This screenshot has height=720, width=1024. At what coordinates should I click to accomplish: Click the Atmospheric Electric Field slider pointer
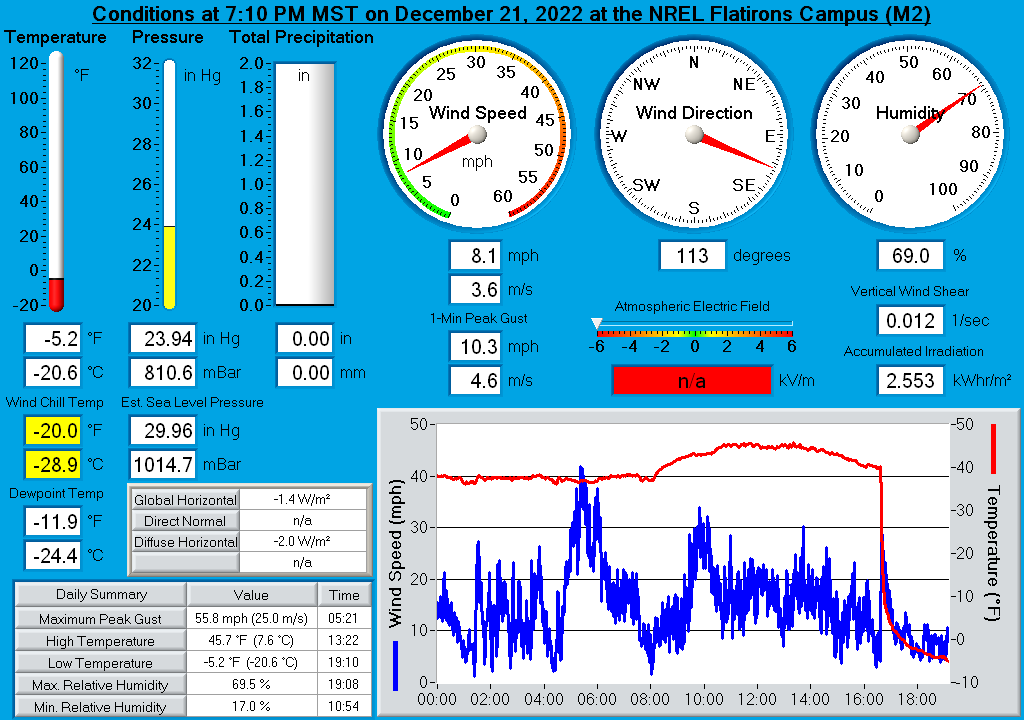click(596, 323)
